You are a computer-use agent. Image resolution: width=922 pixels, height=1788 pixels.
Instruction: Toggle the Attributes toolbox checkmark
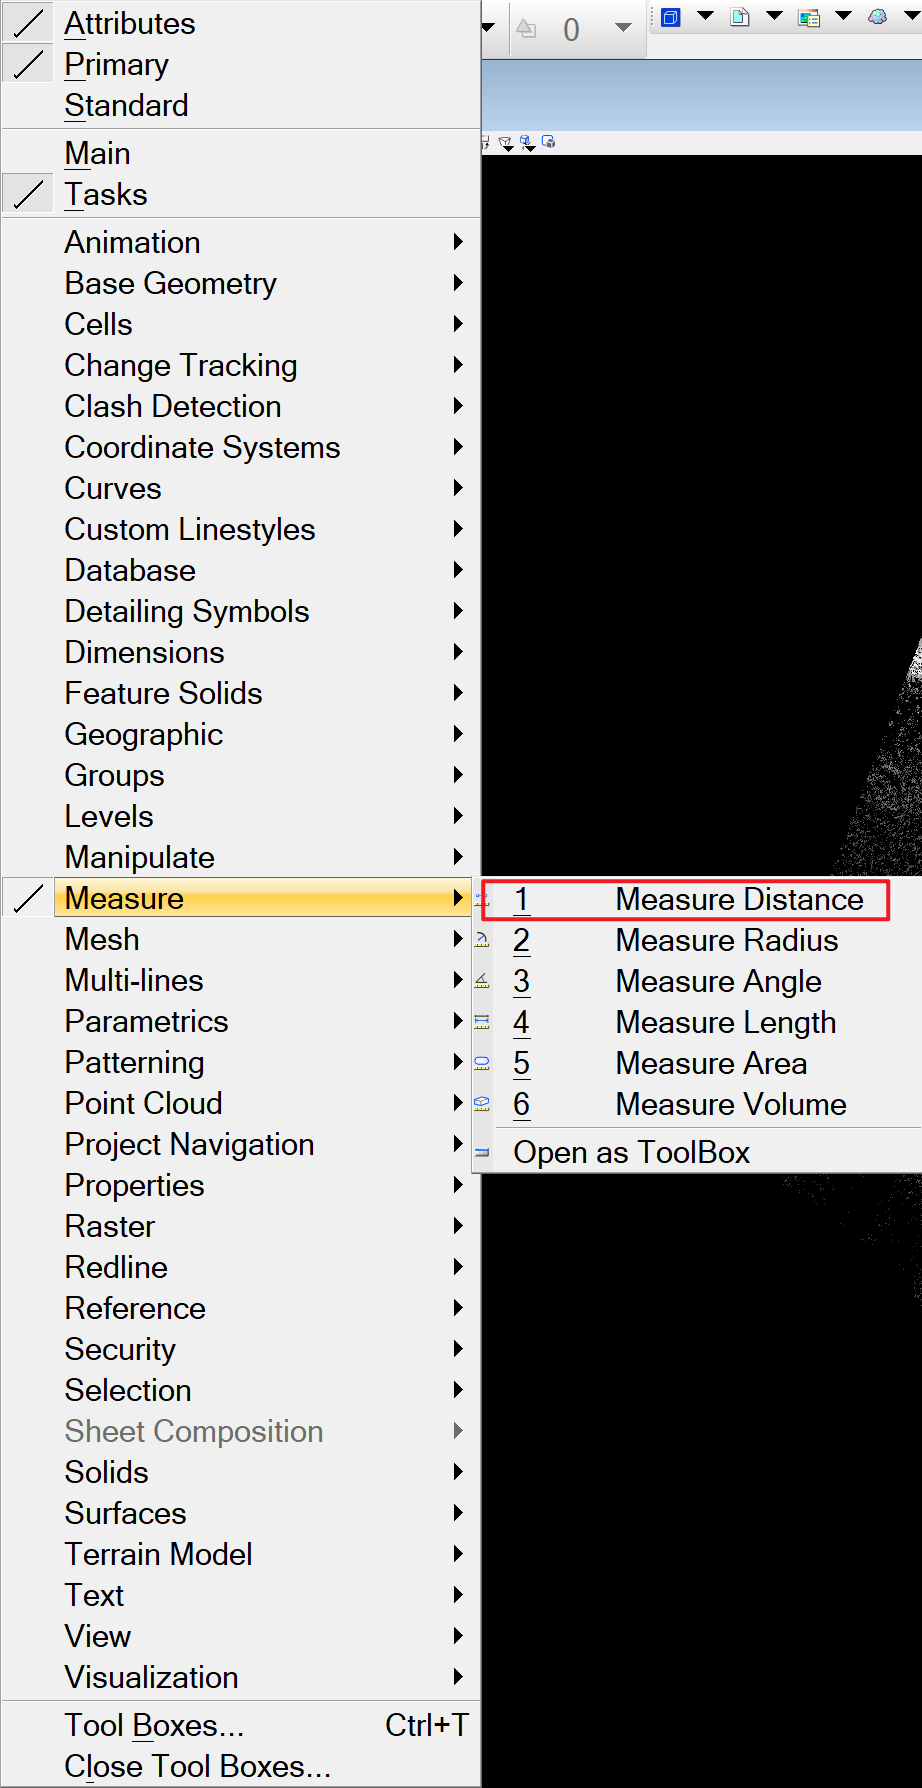click(x=28, y=23)
